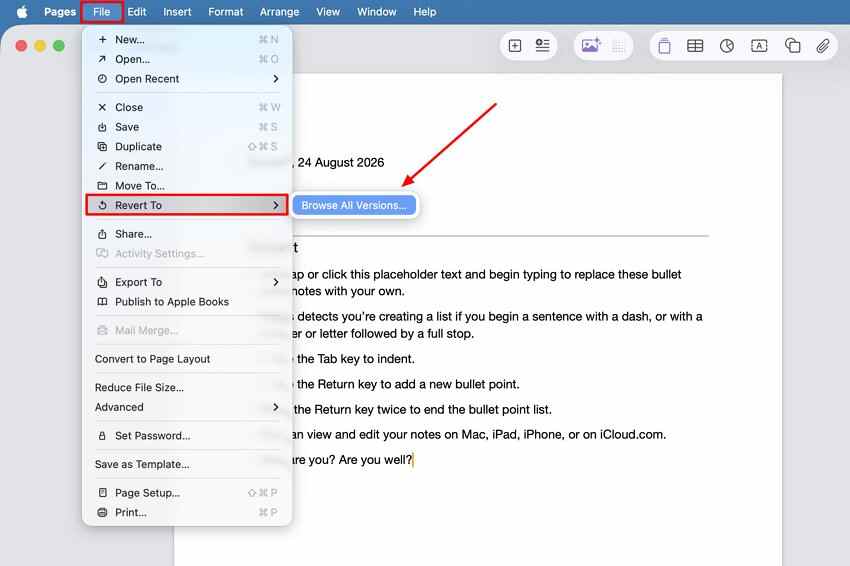Viewport: 850px width, 566px height.
Task: Choose Page Setup... menu item
Action: [187, 493]
